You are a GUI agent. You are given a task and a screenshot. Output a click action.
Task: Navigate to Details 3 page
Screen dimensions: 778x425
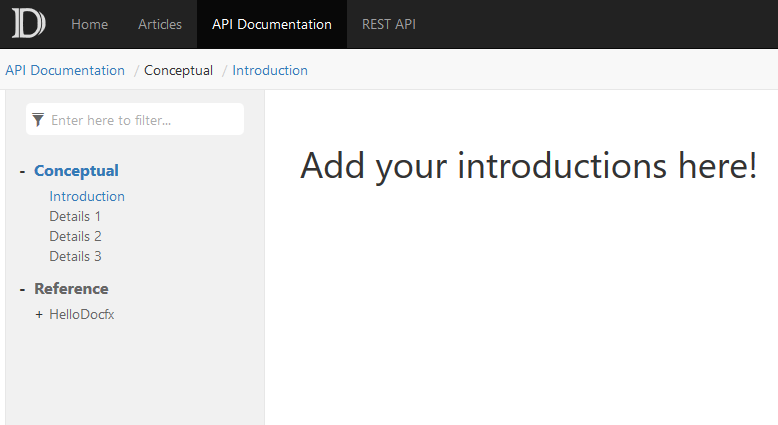(75, 256)
